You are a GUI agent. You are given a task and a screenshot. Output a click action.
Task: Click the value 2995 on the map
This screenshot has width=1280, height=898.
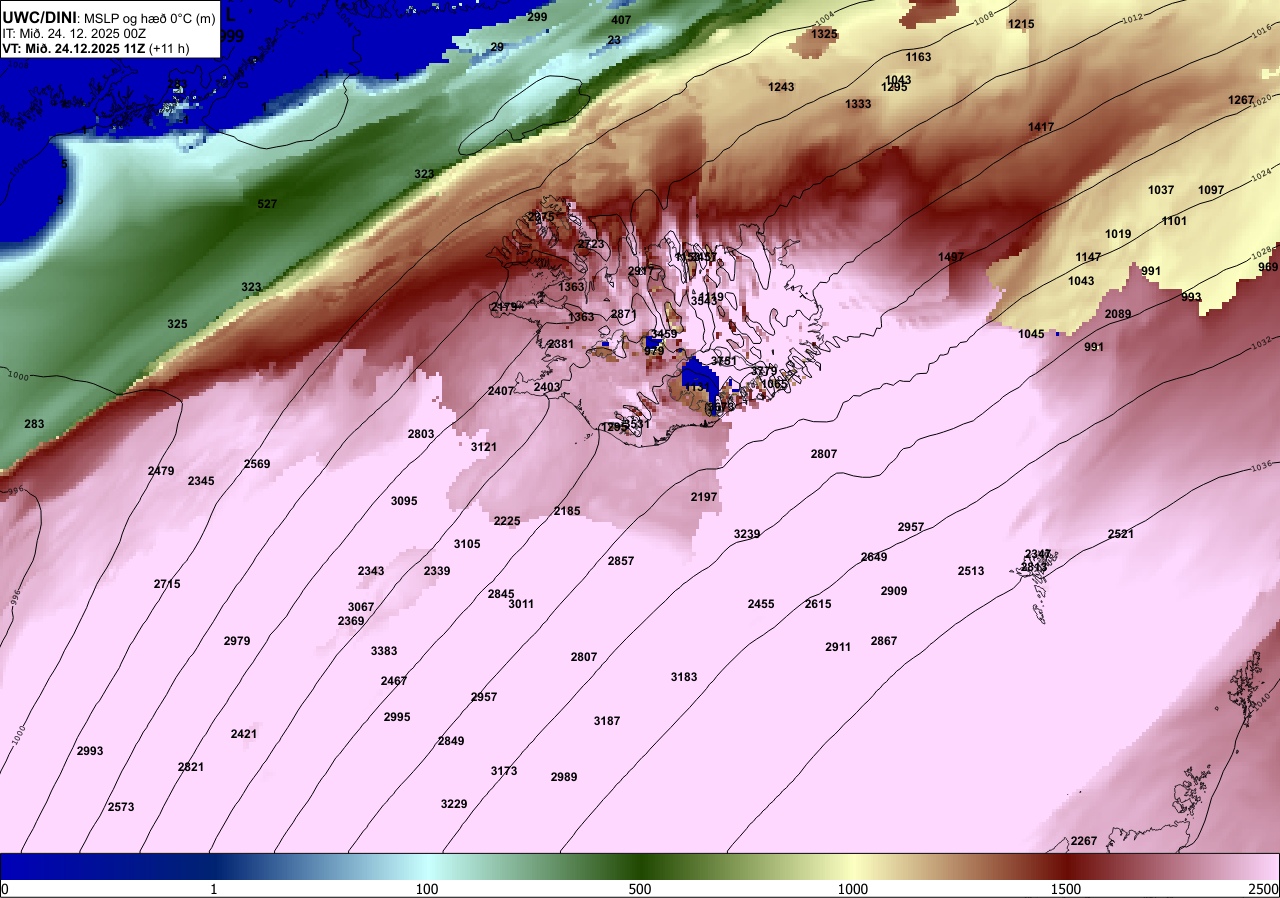pyautogui.click(x=397, y=717)
